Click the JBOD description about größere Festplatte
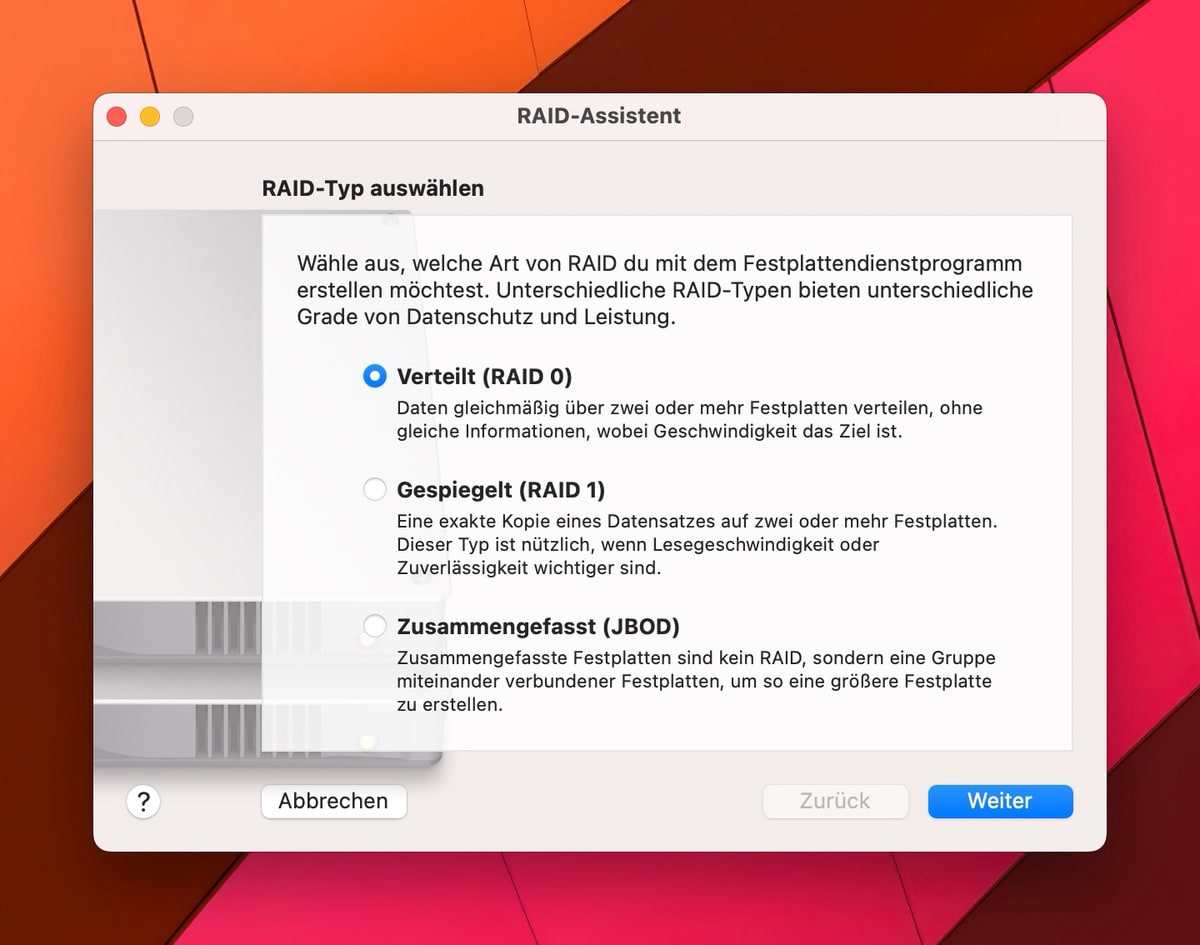1200x945 pixels. click(x=695, y=681)
